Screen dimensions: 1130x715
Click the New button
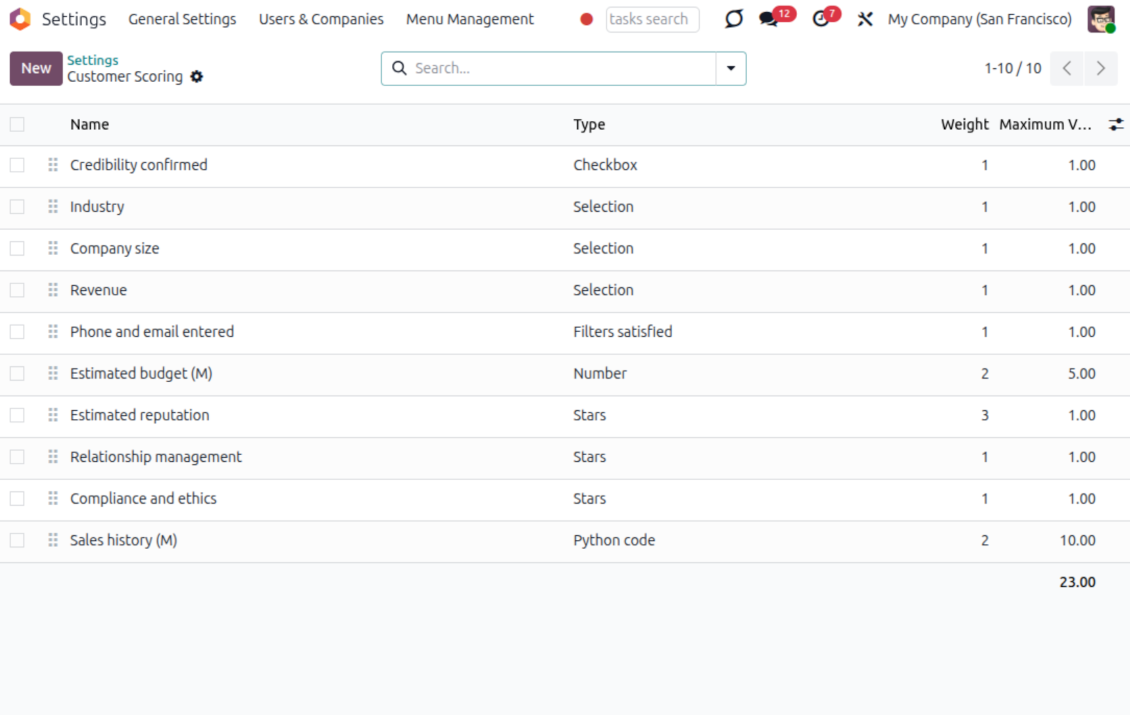pos(36,68)
